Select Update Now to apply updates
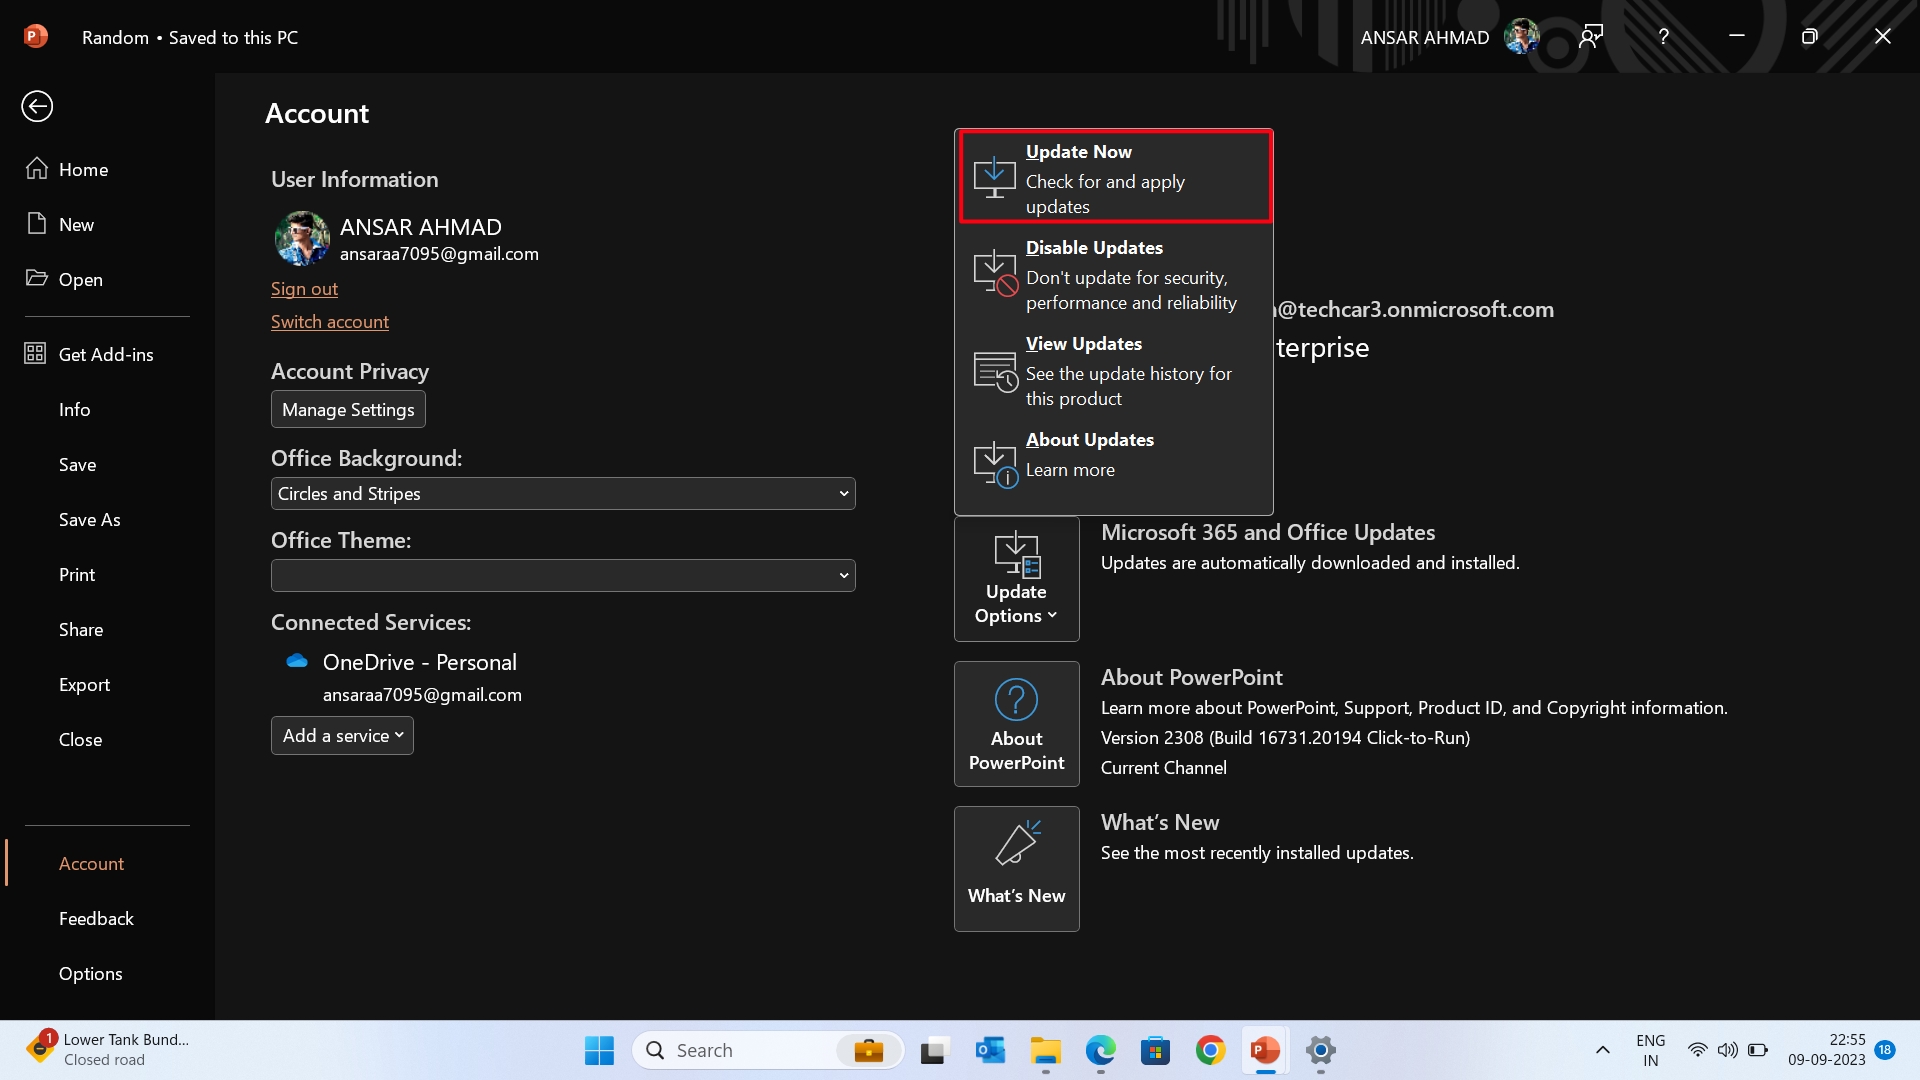The width and height of the screenshot is (1920, 1080). (1114, 177)
